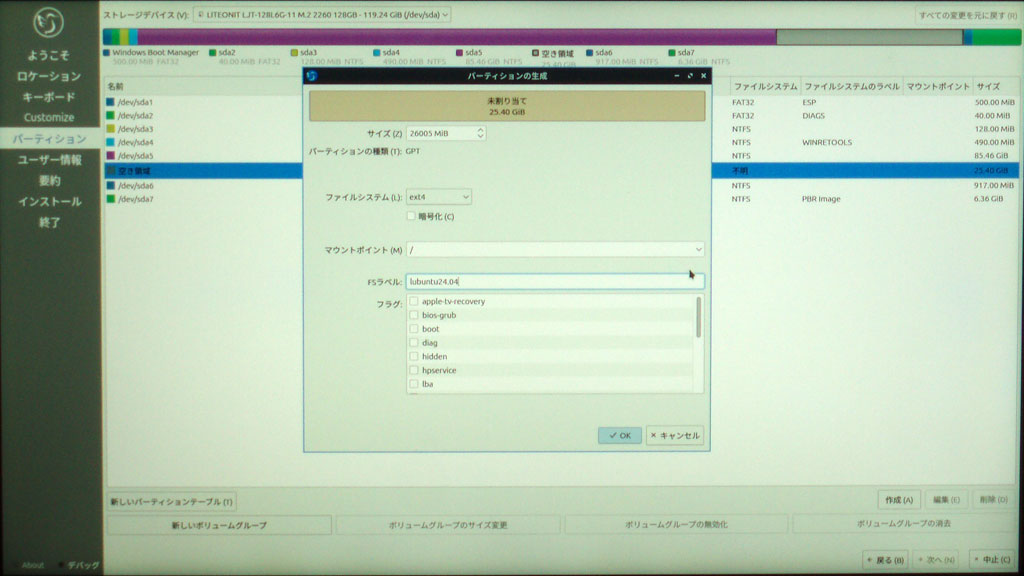Click the /dev/sda5 purple partition icon
Image resolution: width=1024 pixels, height=576 pixels.
(x=110, y=156)
